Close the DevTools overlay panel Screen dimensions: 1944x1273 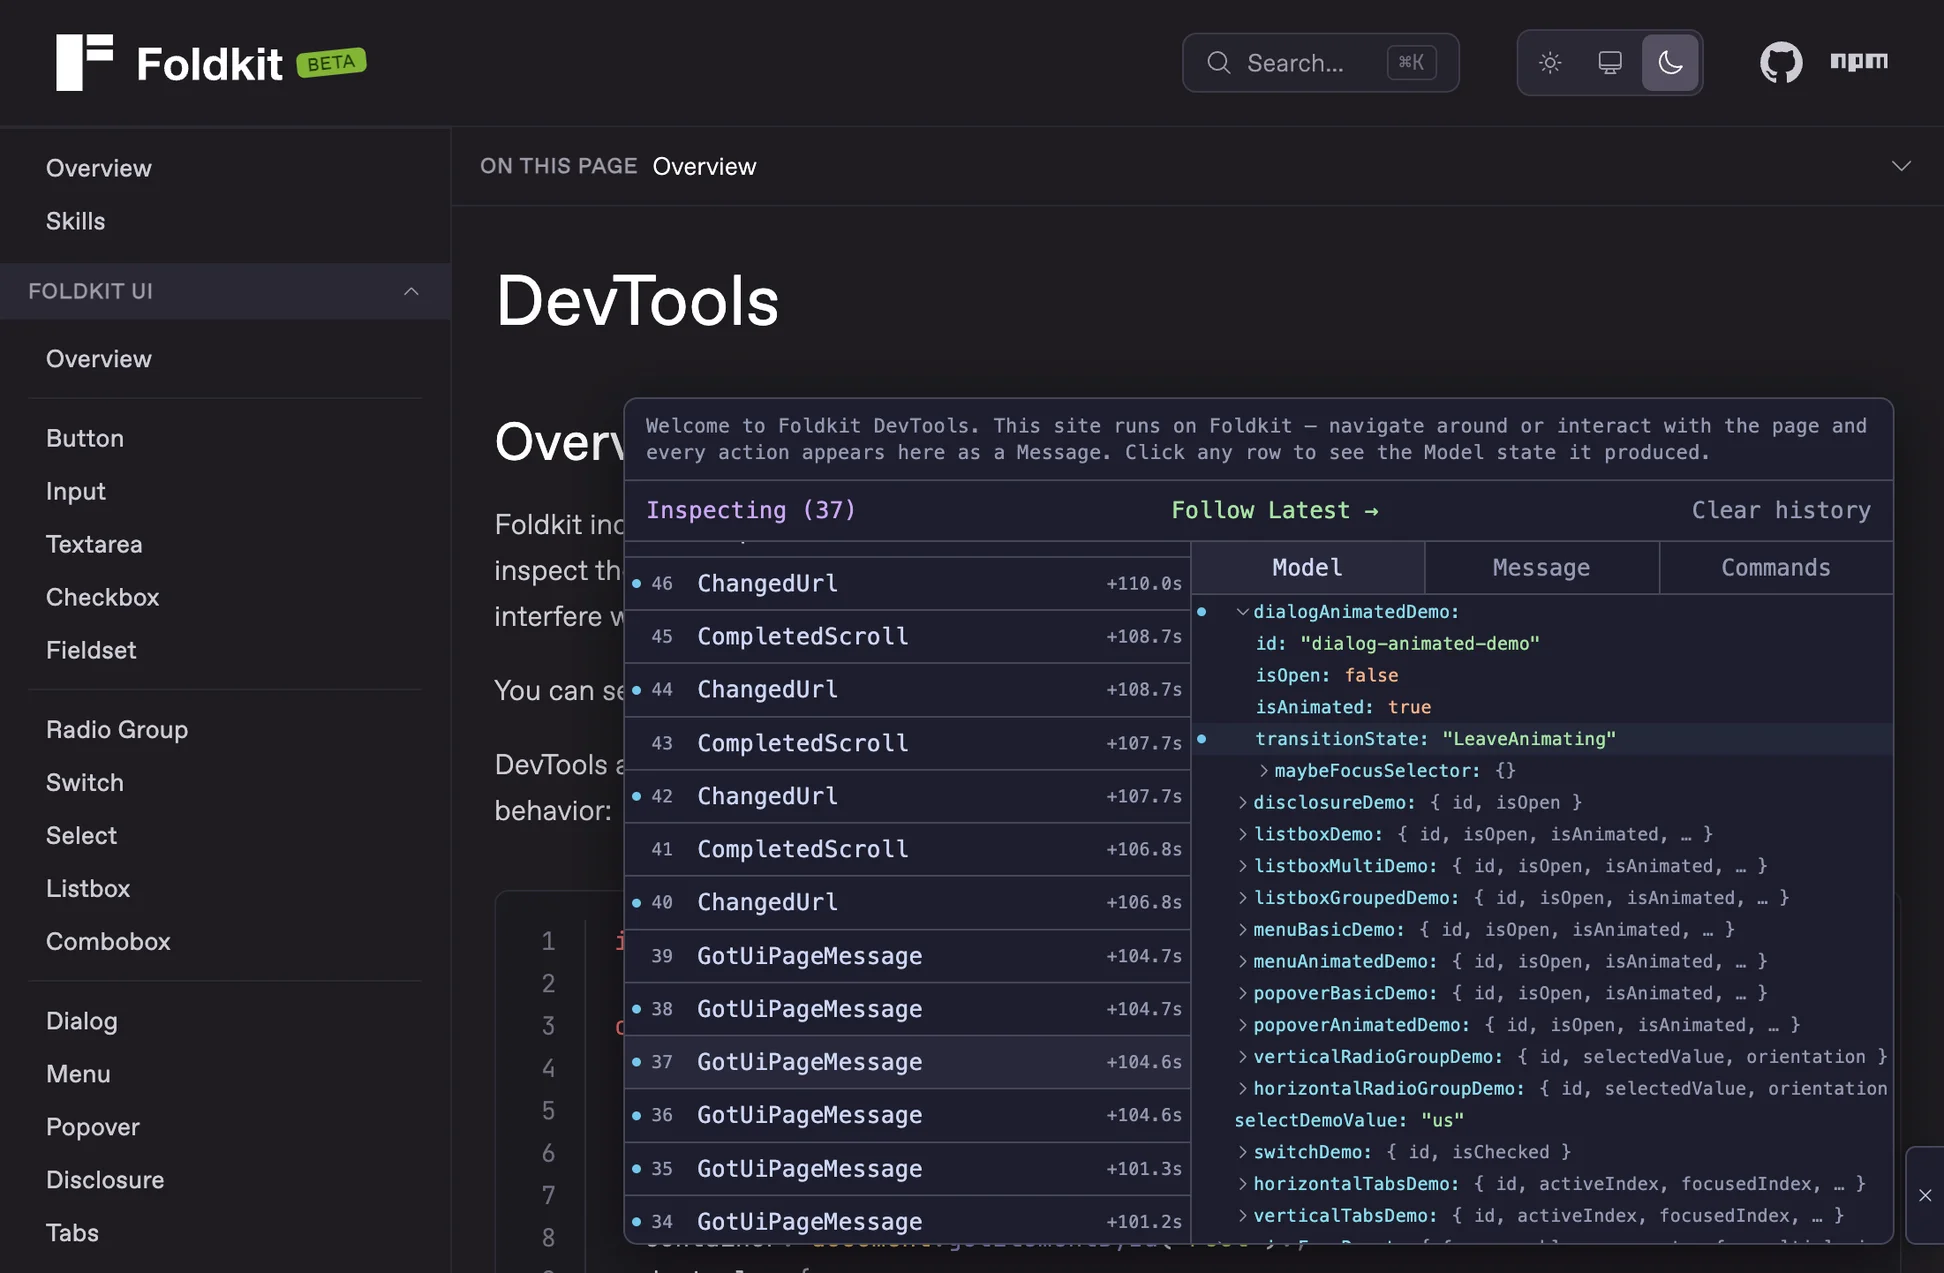point(1924,1194)
